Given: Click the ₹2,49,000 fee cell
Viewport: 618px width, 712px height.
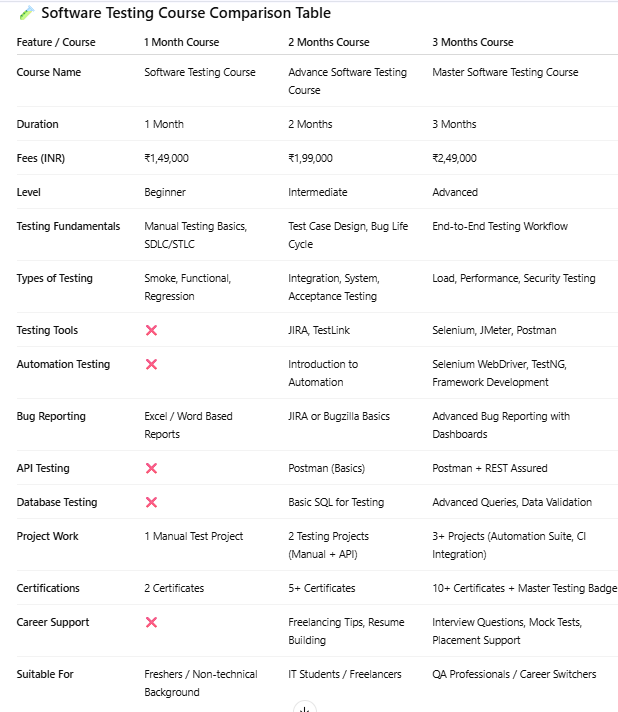Looking at the screenshot, I should point(454,158).
